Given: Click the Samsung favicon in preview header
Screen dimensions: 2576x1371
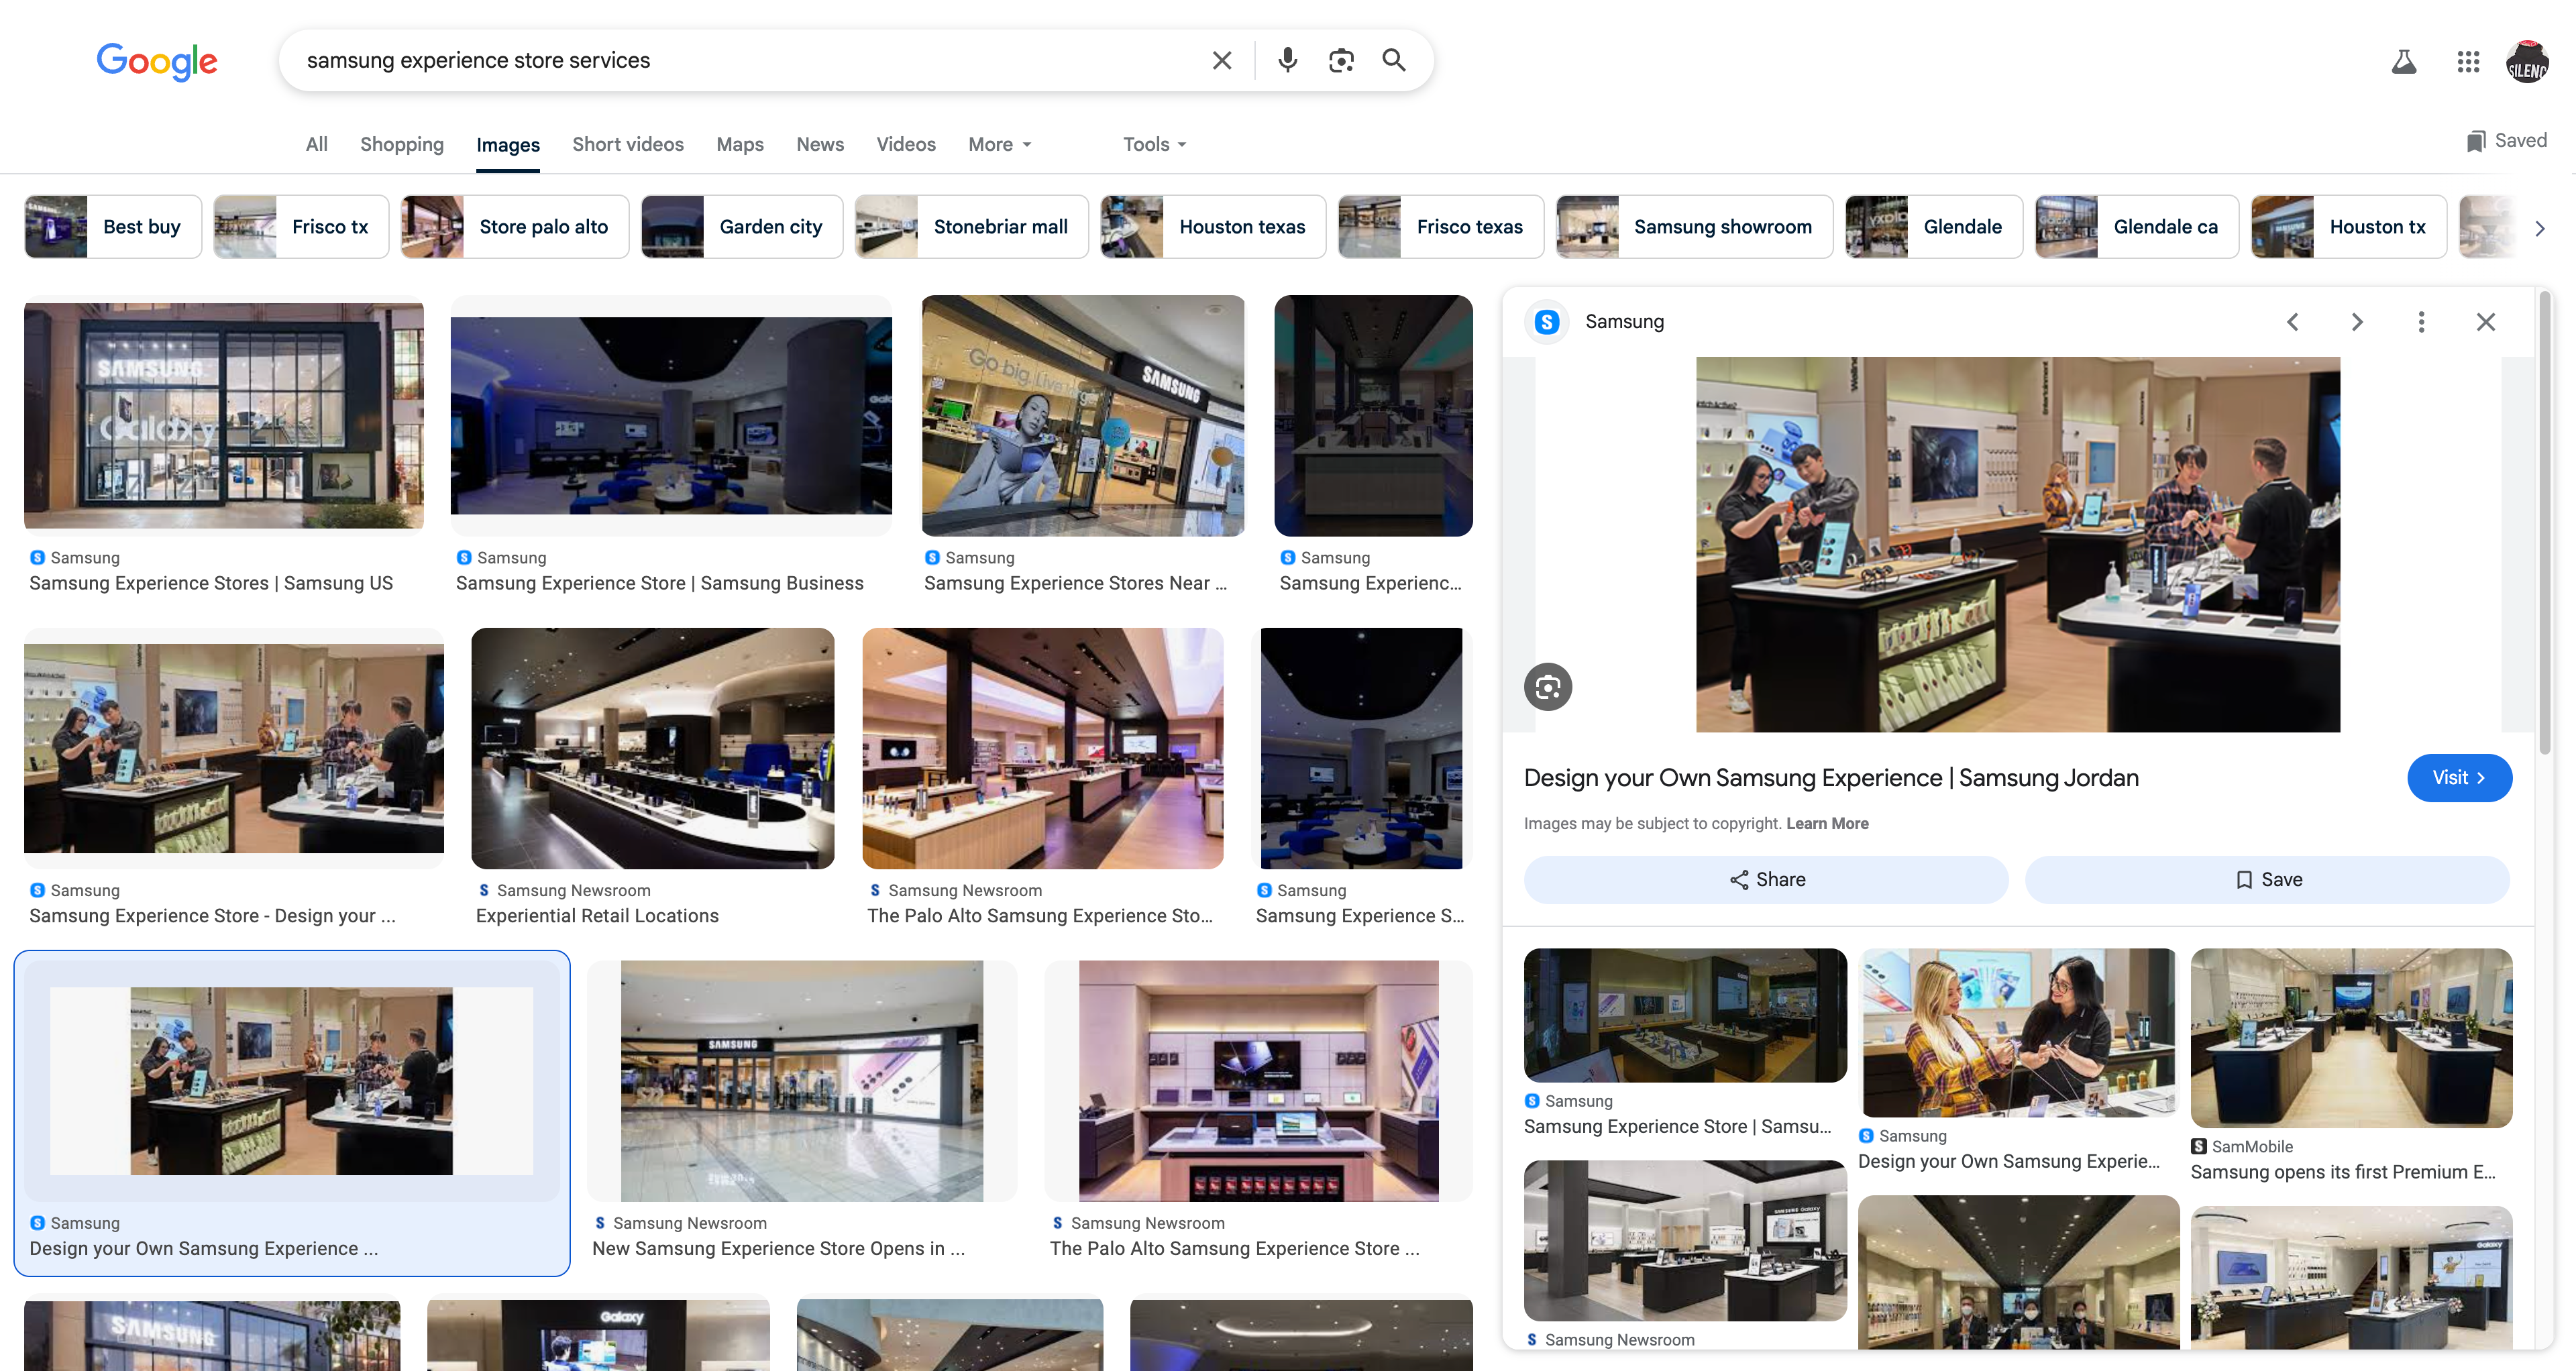Looking at the screenshot, I should [1547, 322].
